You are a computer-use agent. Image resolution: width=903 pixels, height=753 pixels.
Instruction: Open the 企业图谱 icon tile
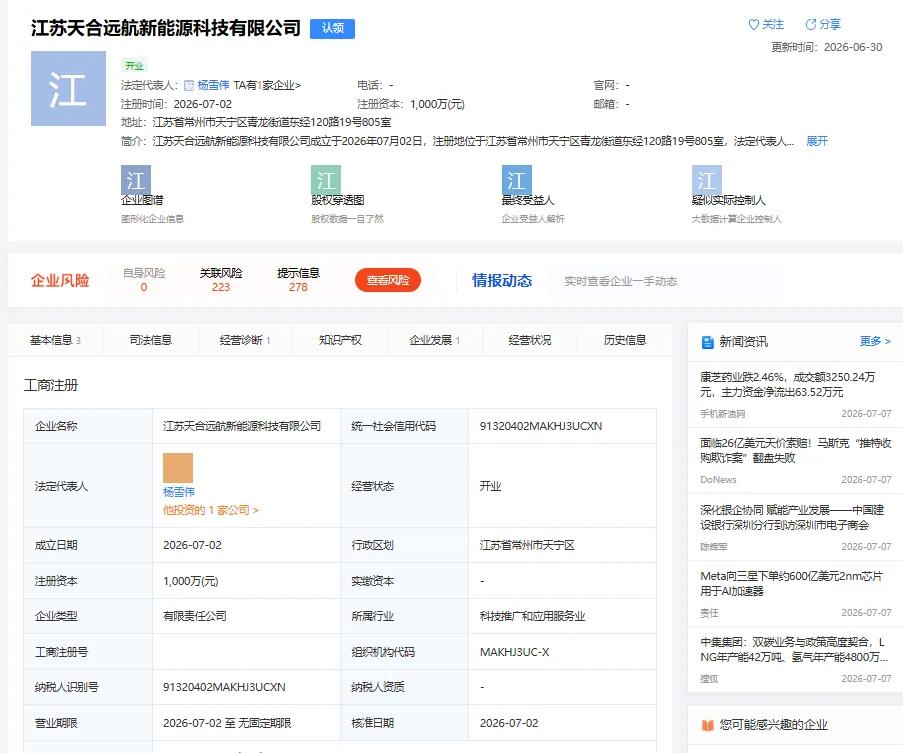(x=136, y=180)
